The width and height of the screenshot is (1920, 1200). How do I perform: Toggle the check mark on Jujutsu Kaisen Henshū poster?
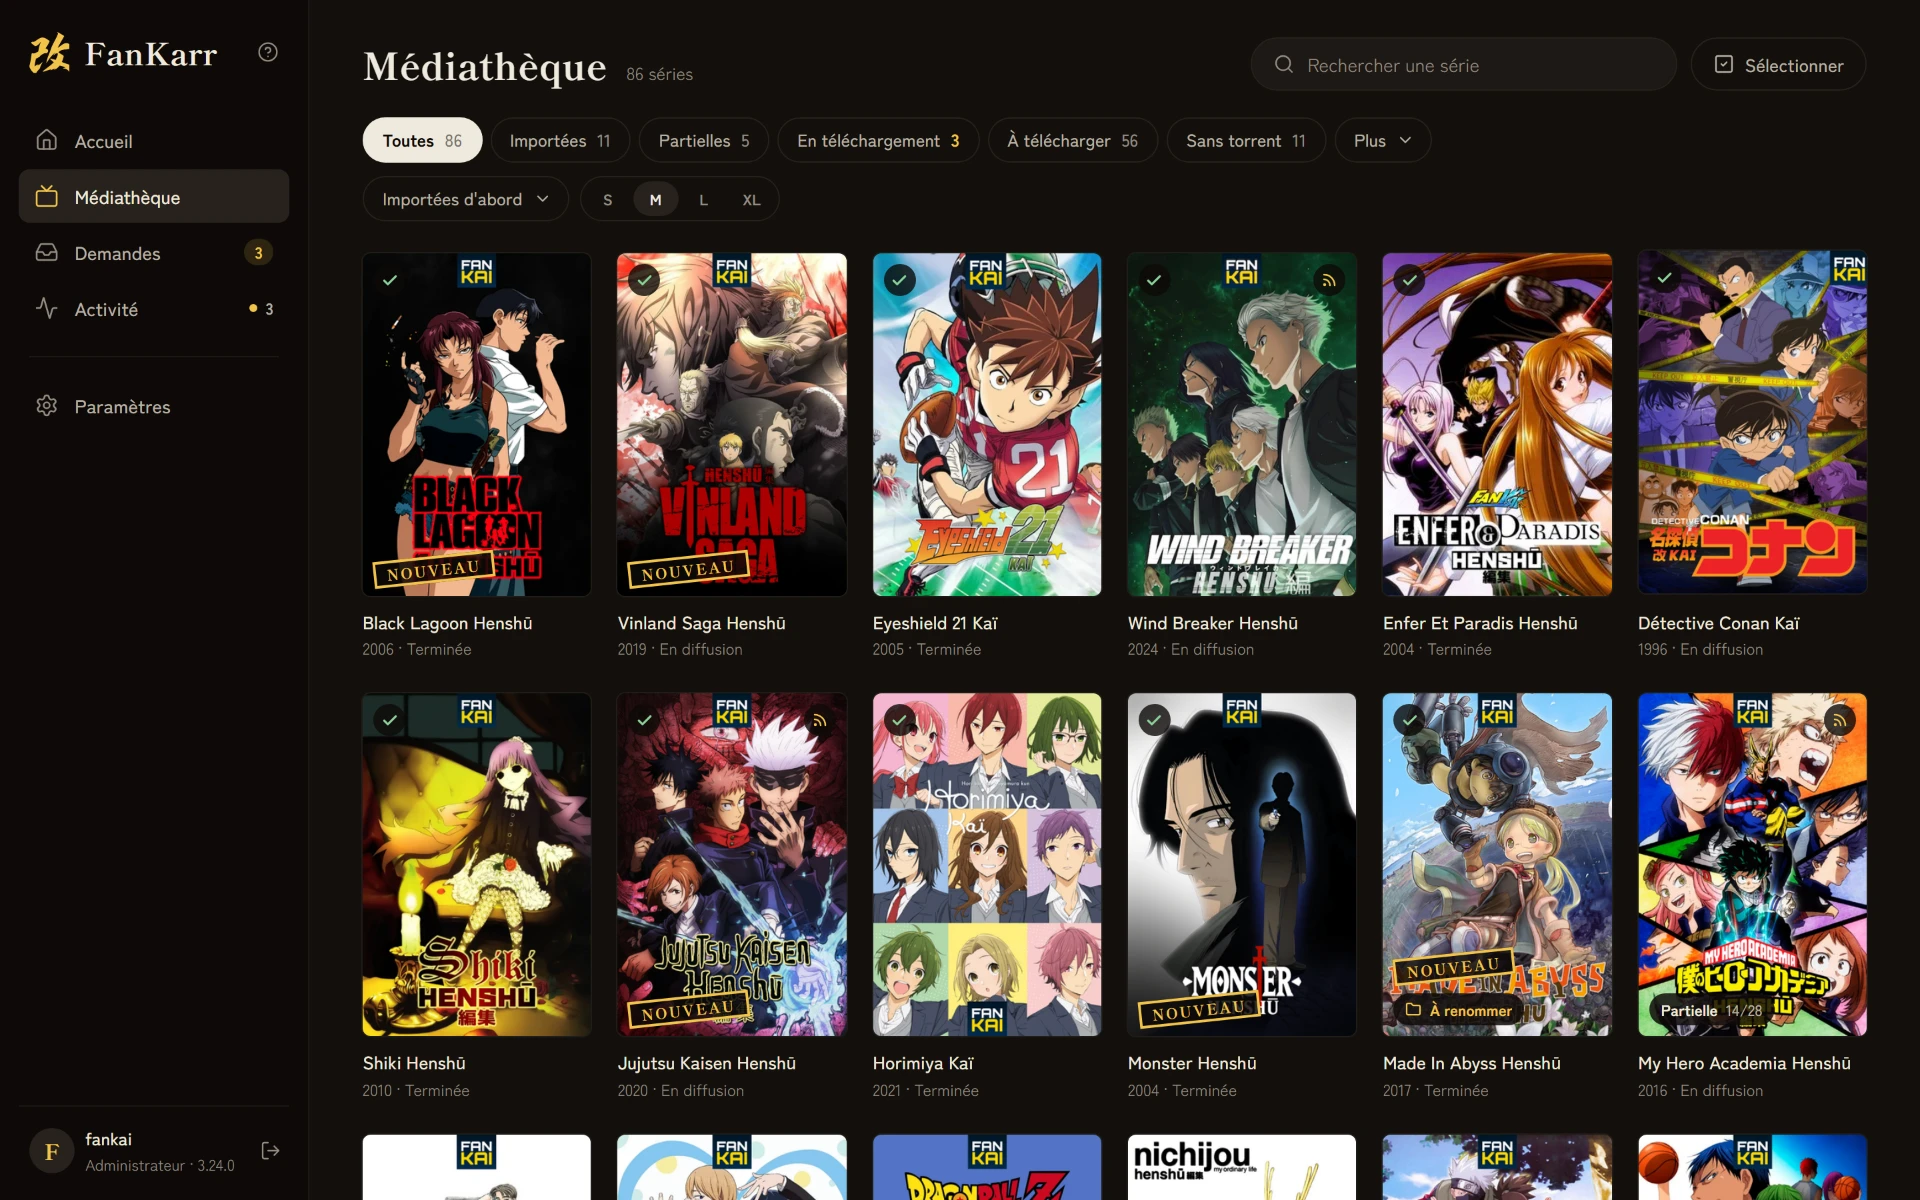645,721
